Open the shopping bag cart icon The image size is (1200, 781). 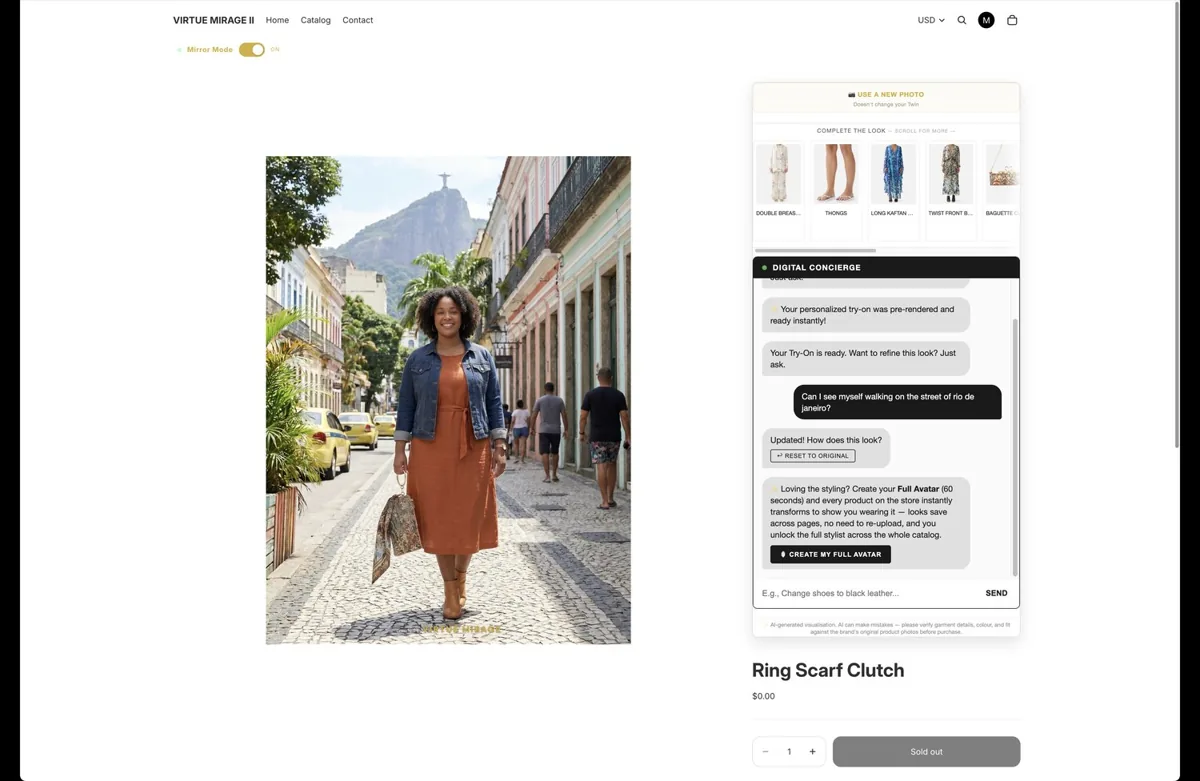point(1012,20)
